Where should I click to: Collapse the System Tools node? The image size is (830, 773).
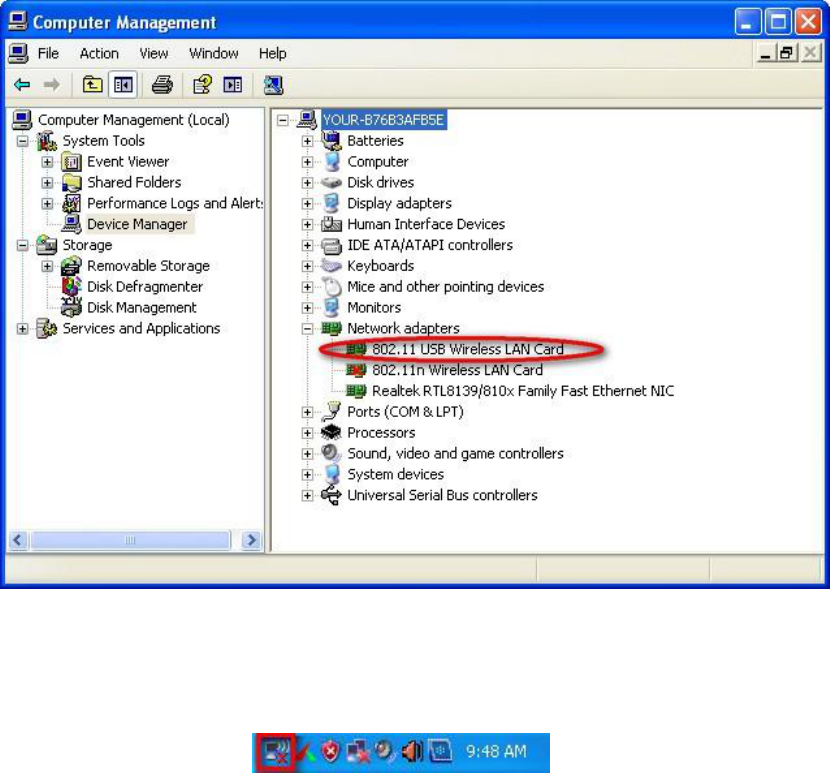pyautogui.click(x=22, y=141)
